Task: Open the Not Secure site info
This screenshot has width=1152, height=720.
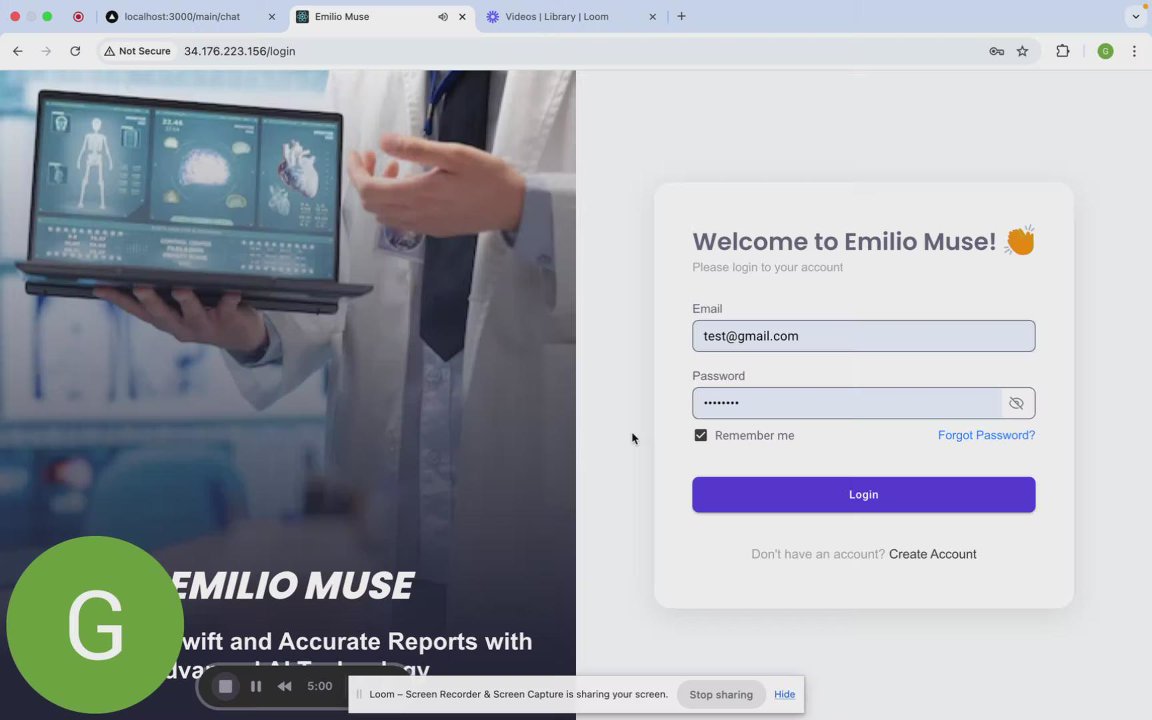Action: 137,51
